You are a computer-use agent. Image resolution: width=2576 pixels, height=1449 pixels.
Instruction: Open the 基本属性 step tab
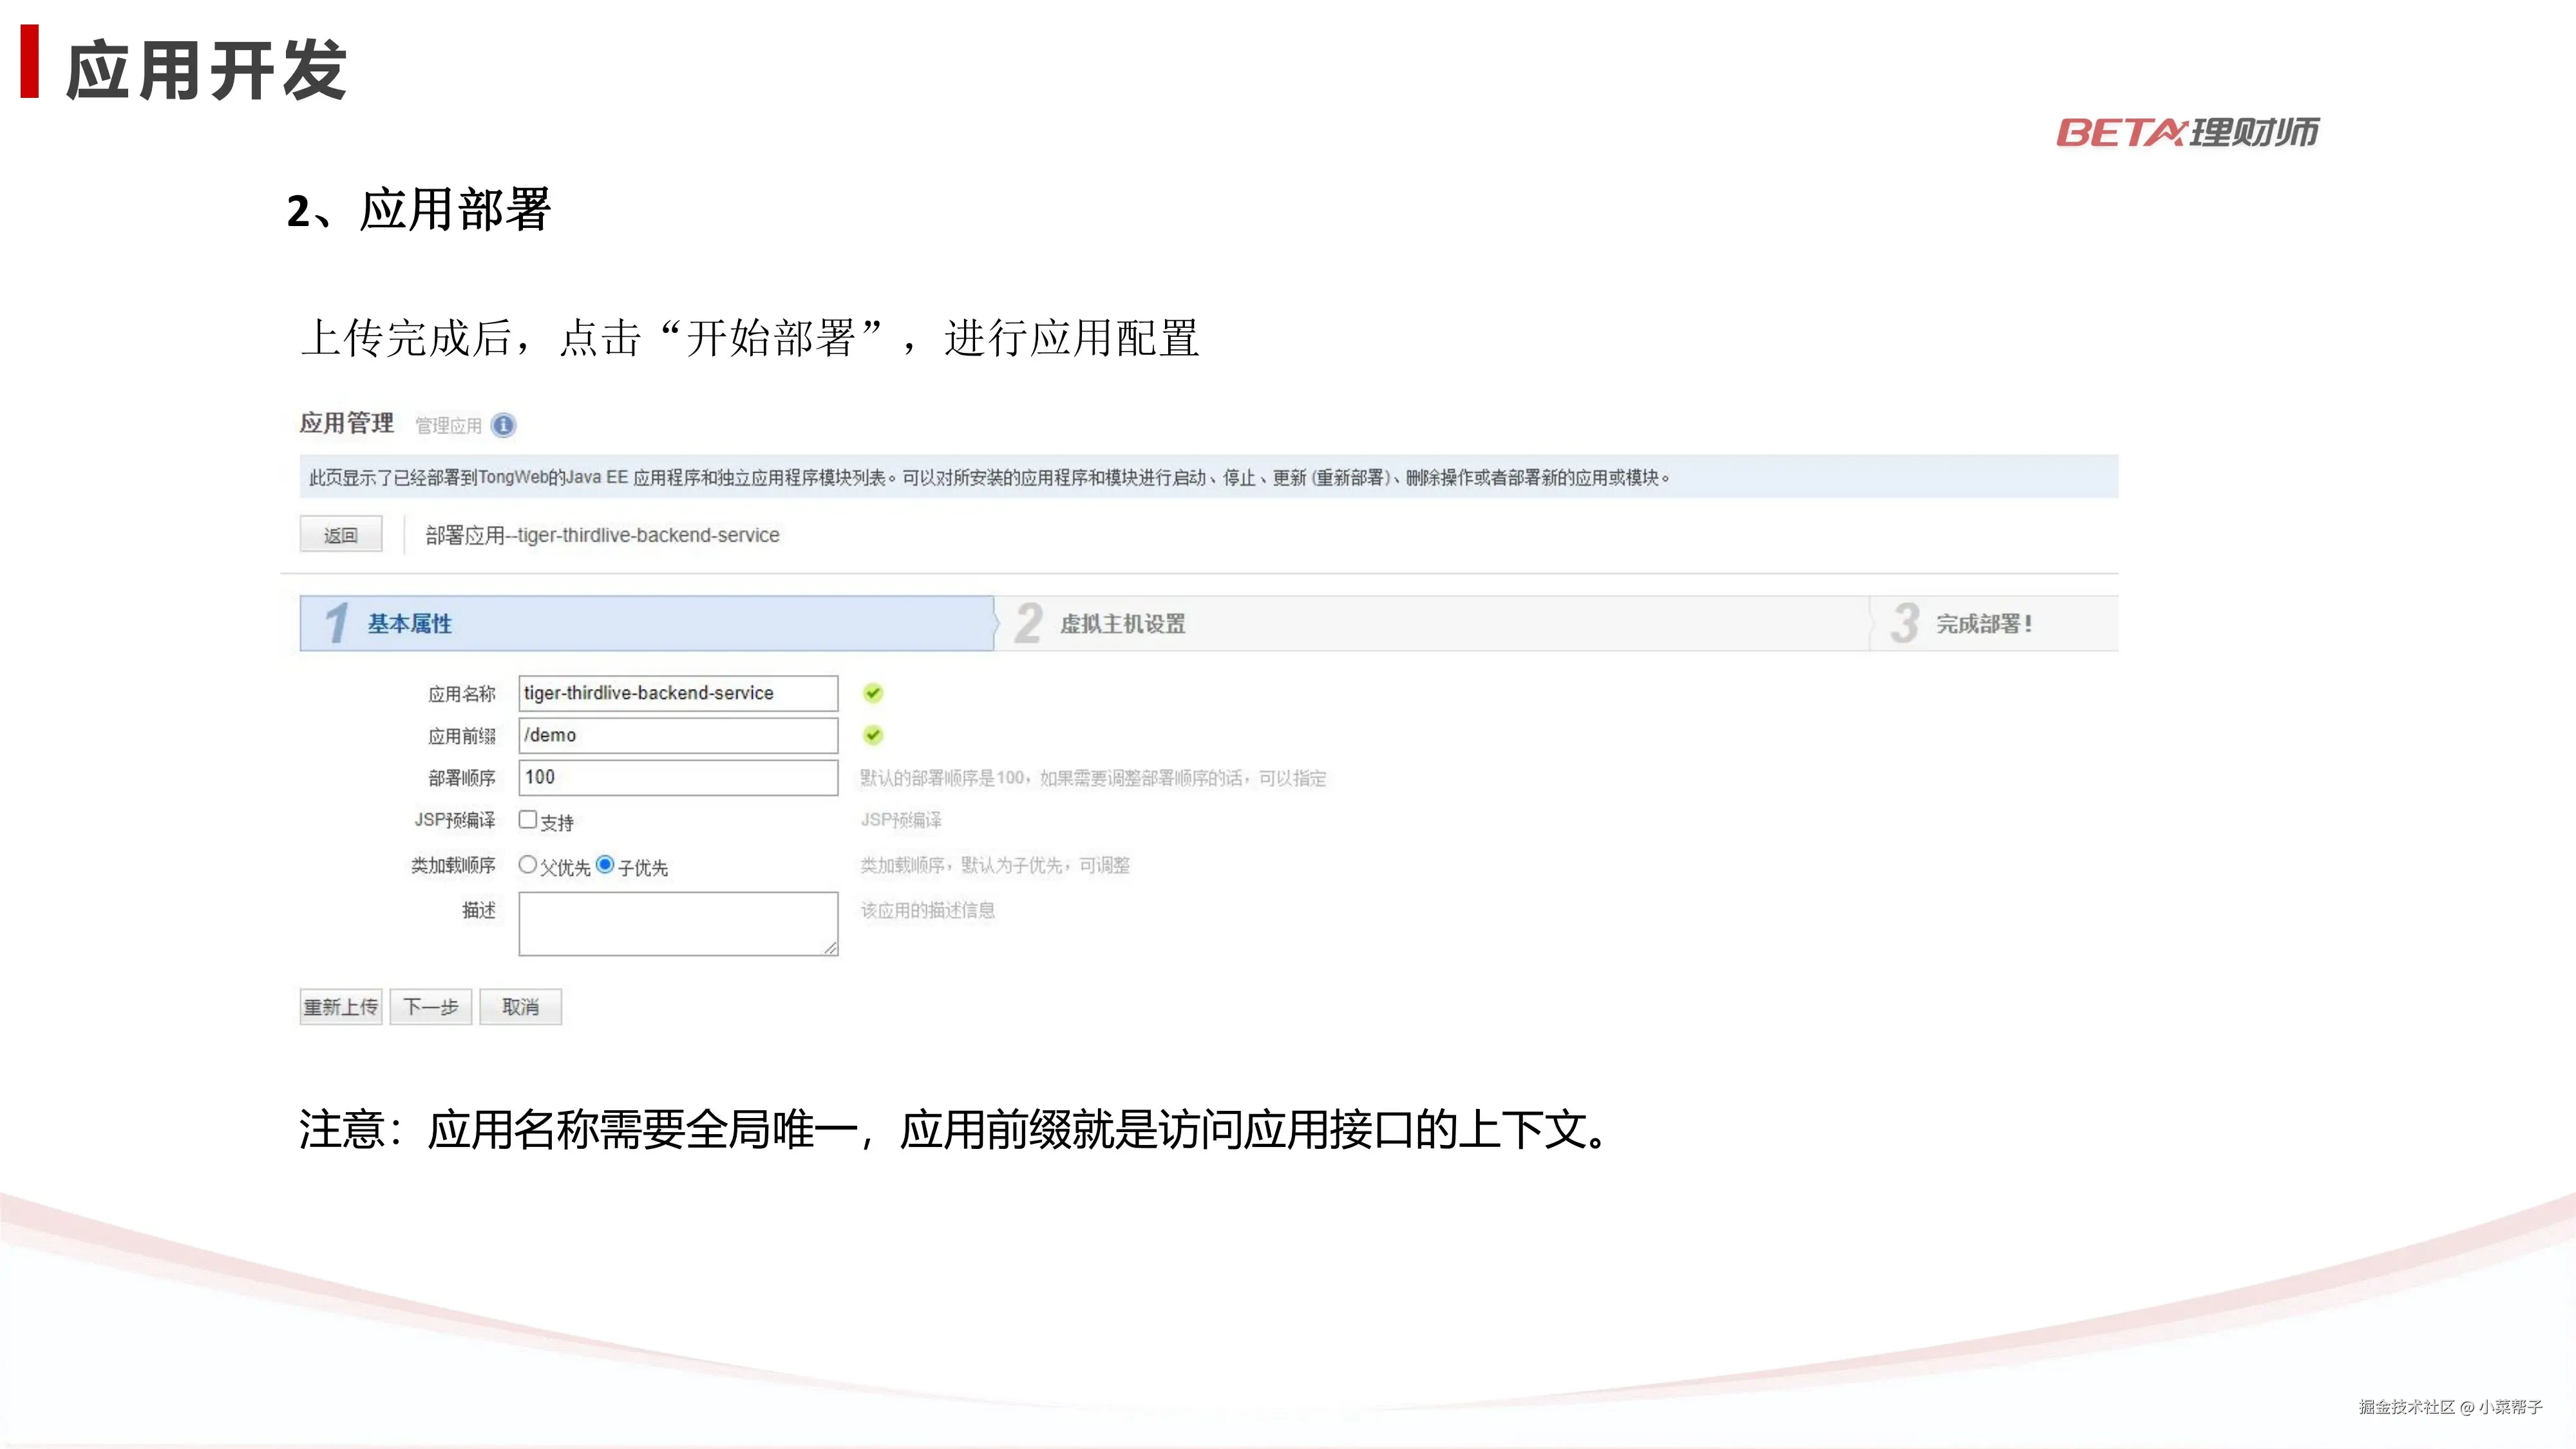tap(410, 624)
